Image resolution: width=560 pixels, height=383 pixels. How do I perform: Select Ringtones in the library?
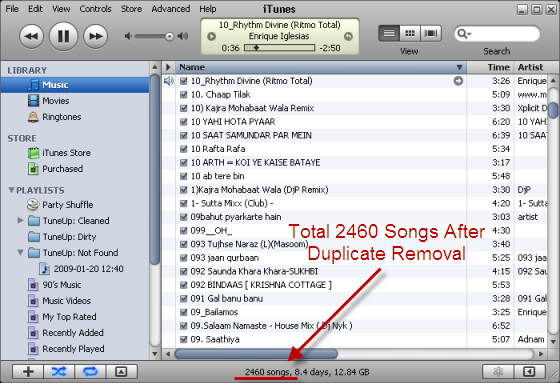(75, 117)
